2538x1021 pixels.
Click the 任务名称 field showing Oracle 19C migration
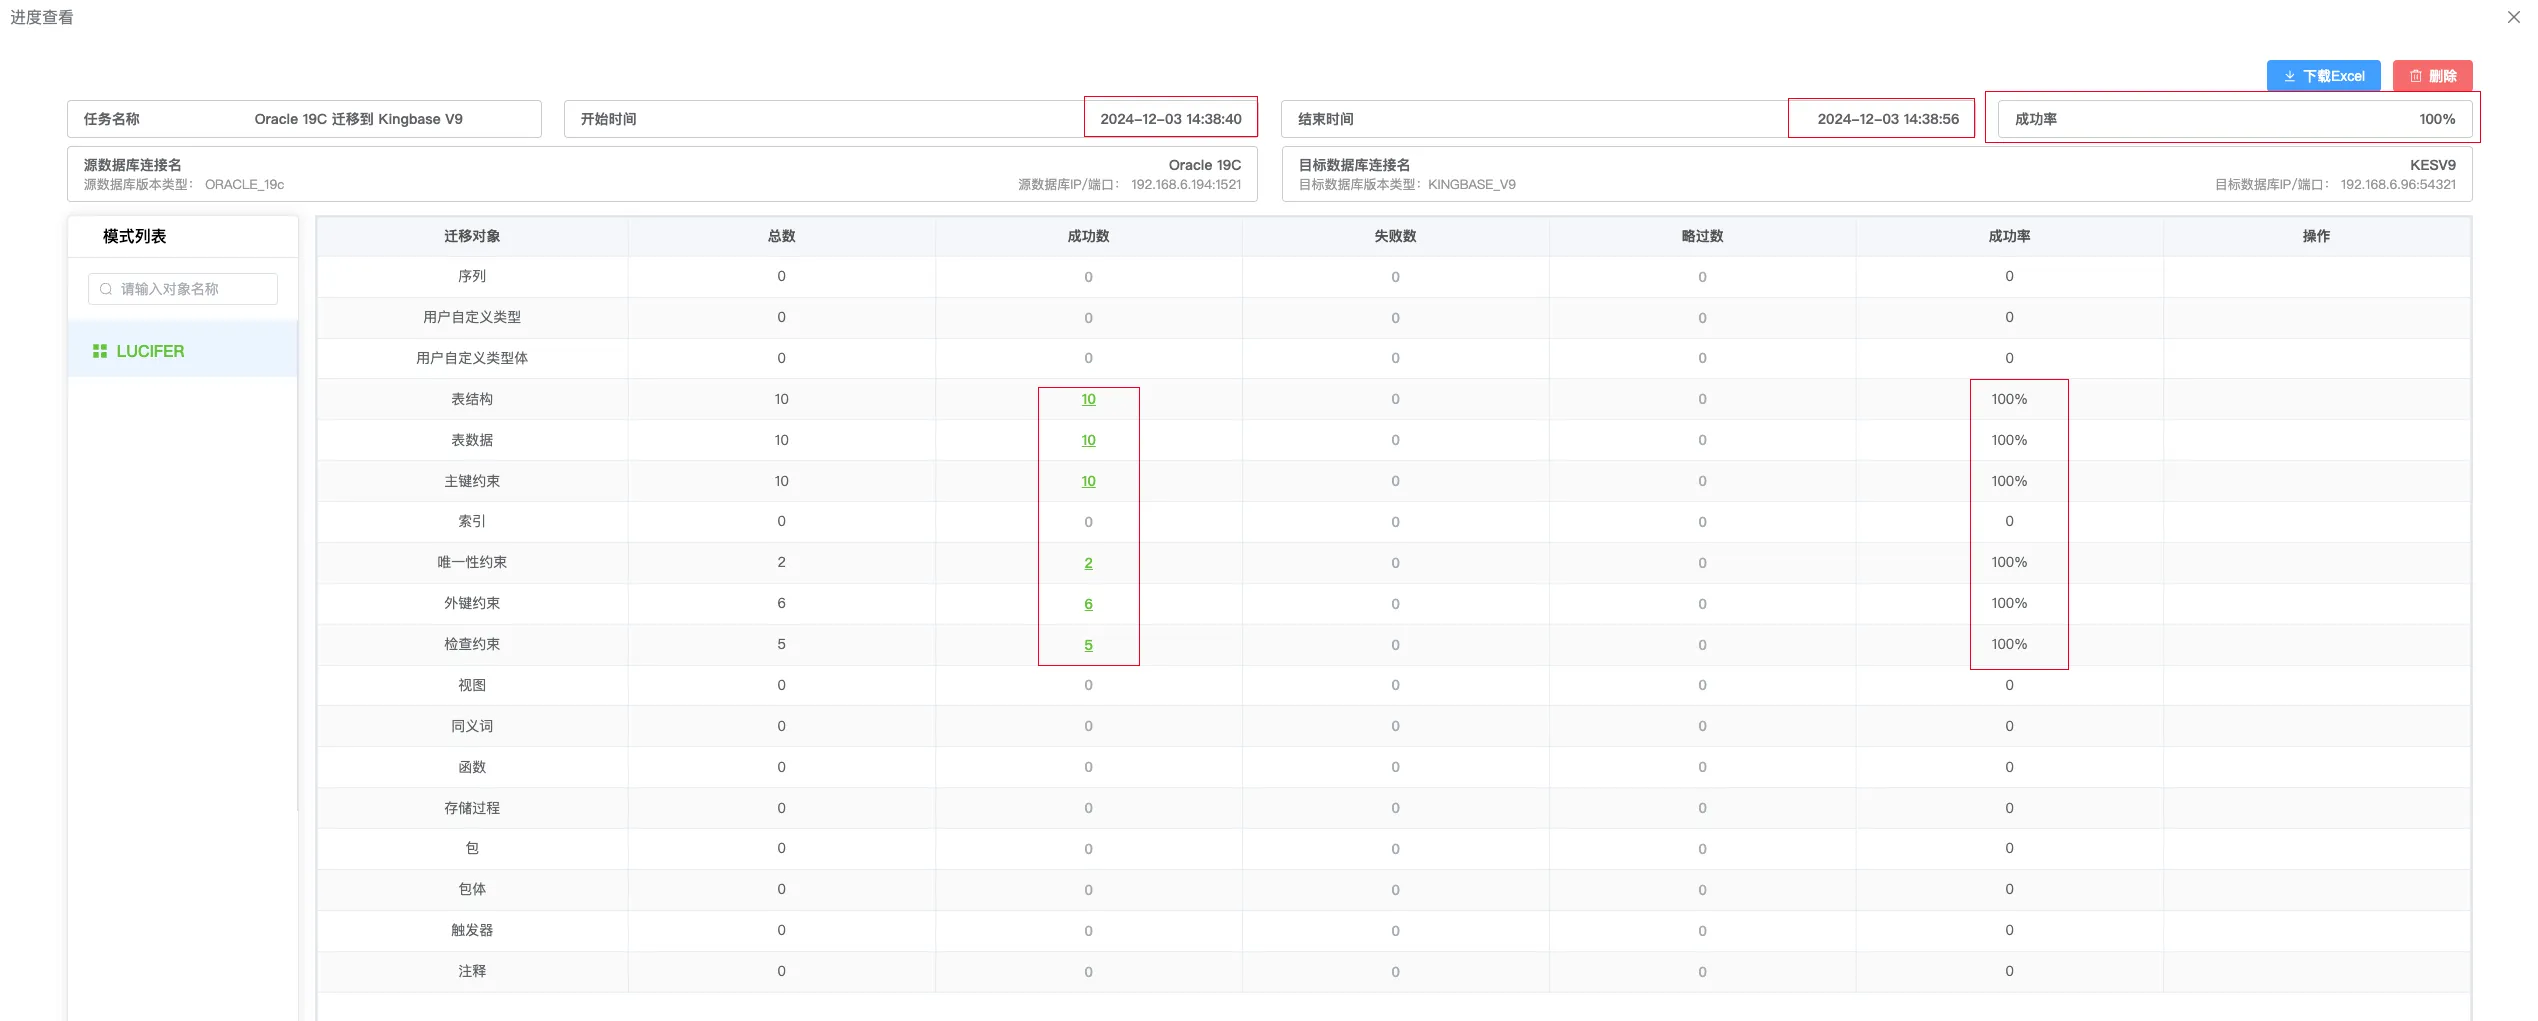(304, 118)
